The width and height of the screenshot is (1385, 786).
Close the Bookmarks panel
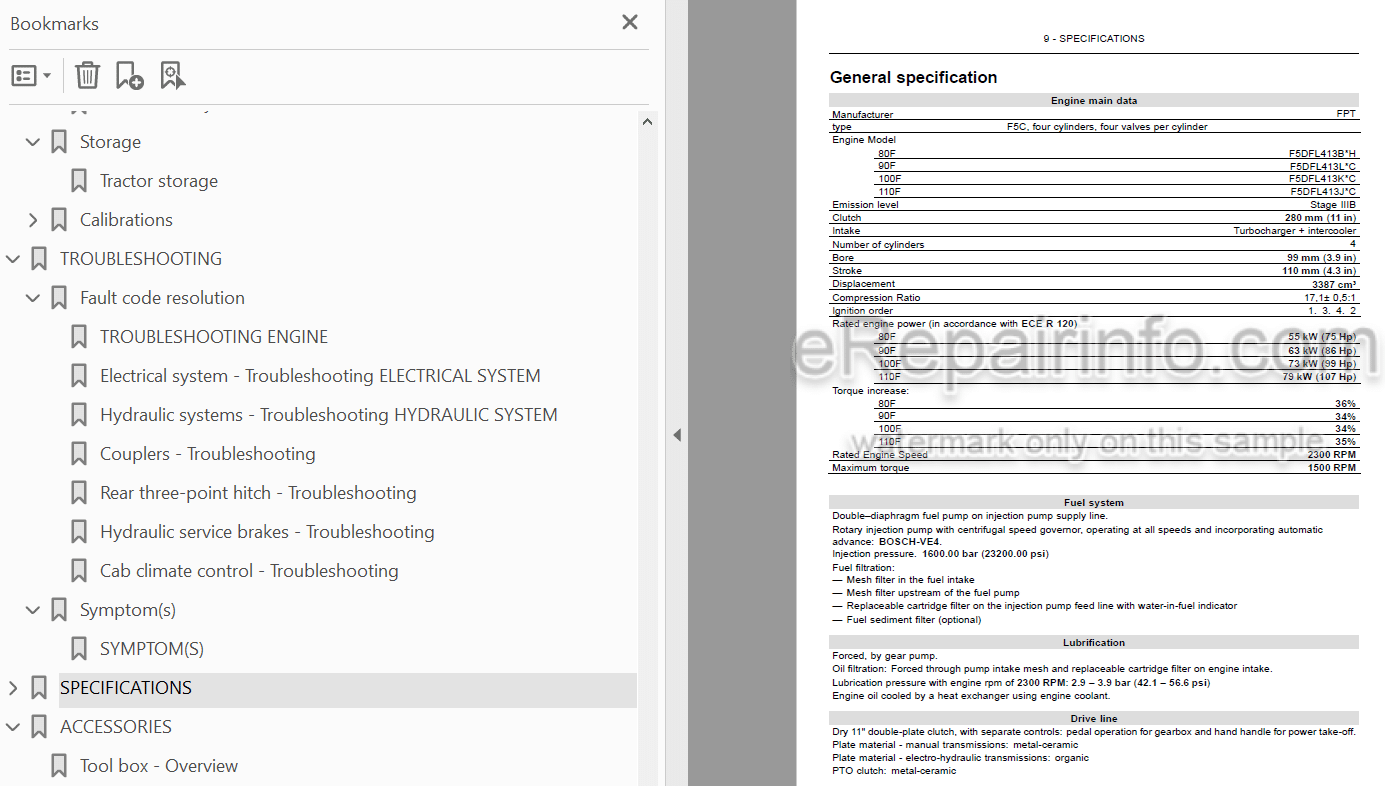pos(630,22)
